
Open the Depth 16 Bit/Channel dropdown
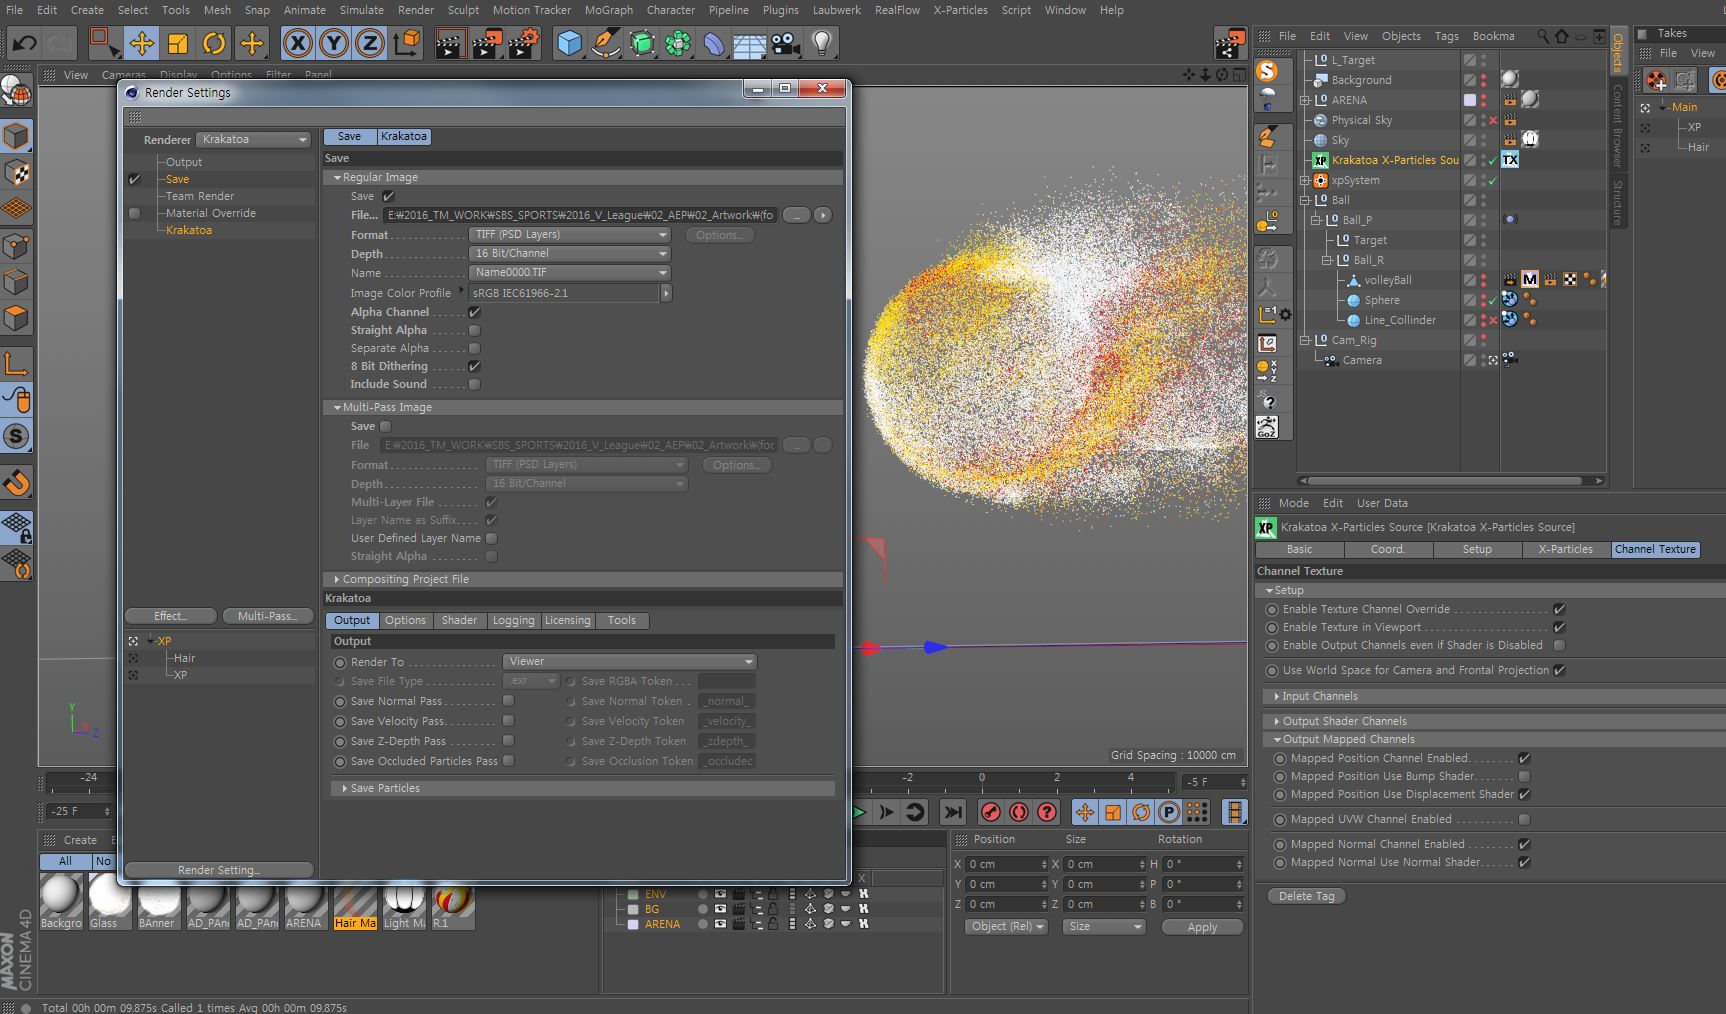[x=570, y=254]
